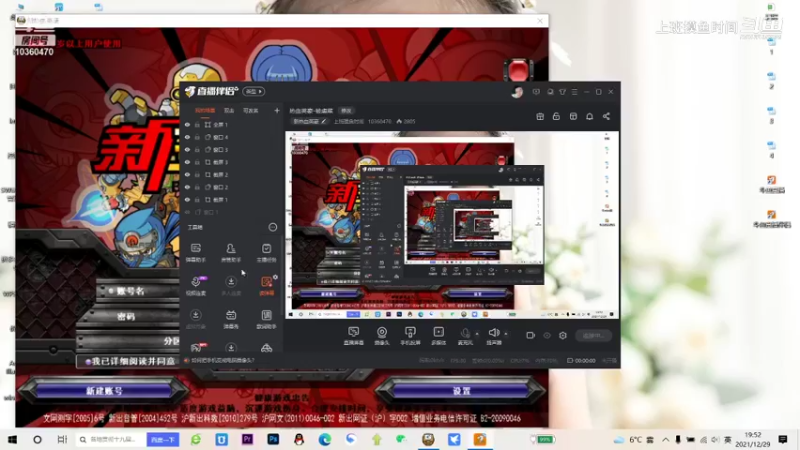Open hamburger menu in live companion title bar

(574, 92)
